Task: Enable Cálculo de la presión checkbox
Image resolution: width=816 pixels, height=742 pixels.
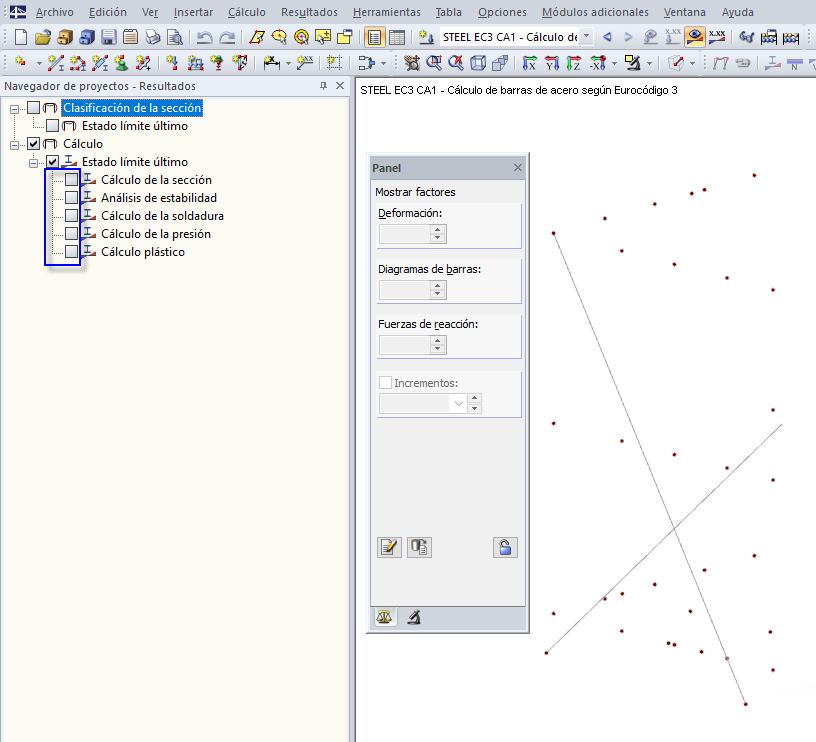Action: coord(72,234)
